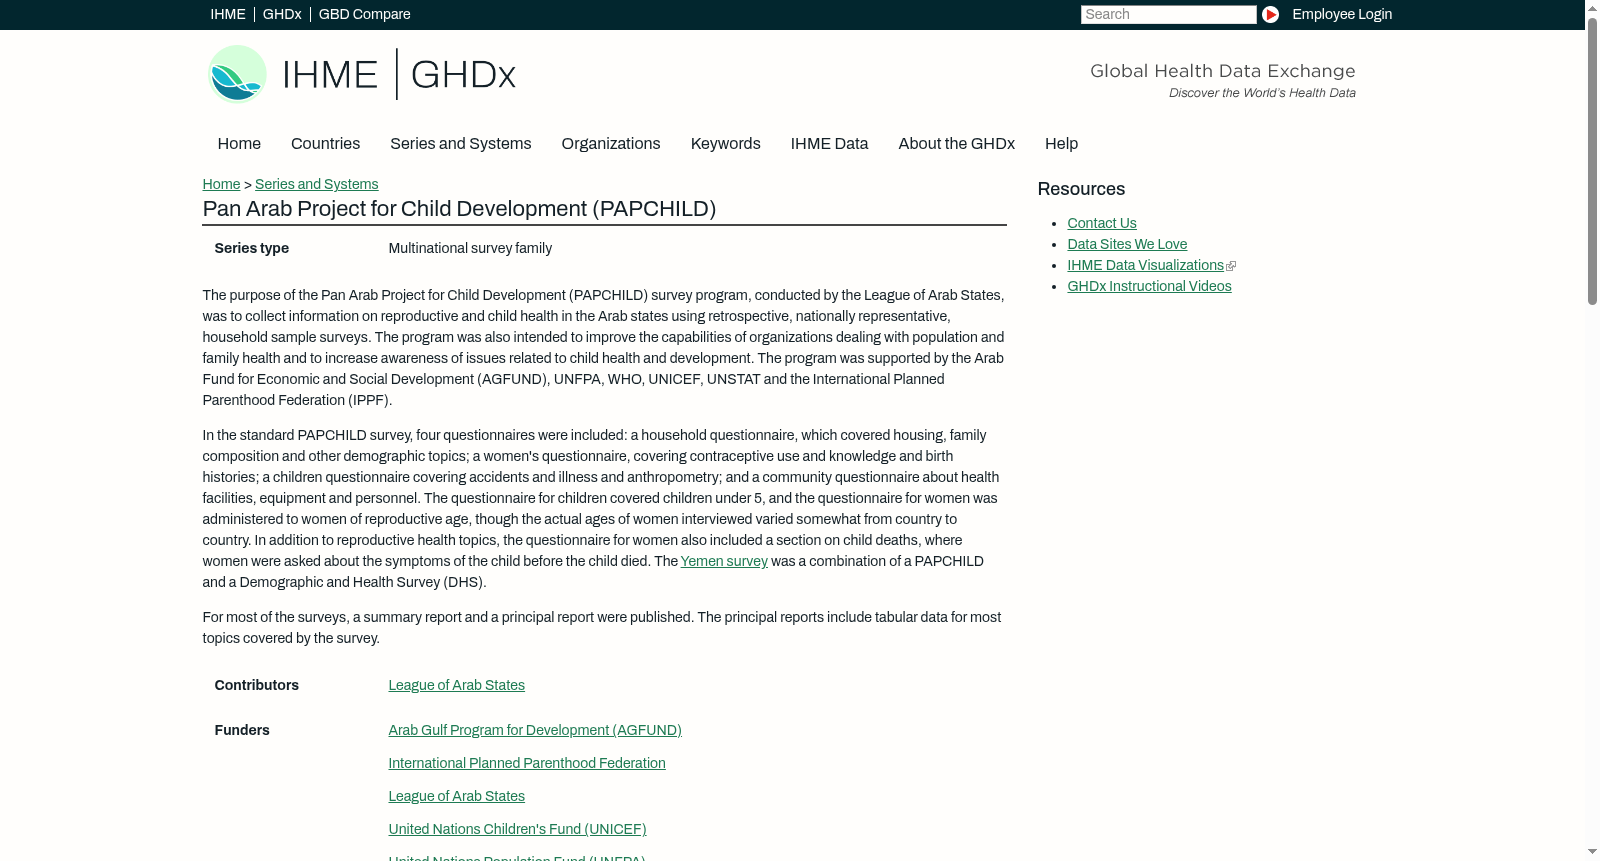Open the Yemen survey link
This screenshot has height=861, width=1600.
point(724,561)
